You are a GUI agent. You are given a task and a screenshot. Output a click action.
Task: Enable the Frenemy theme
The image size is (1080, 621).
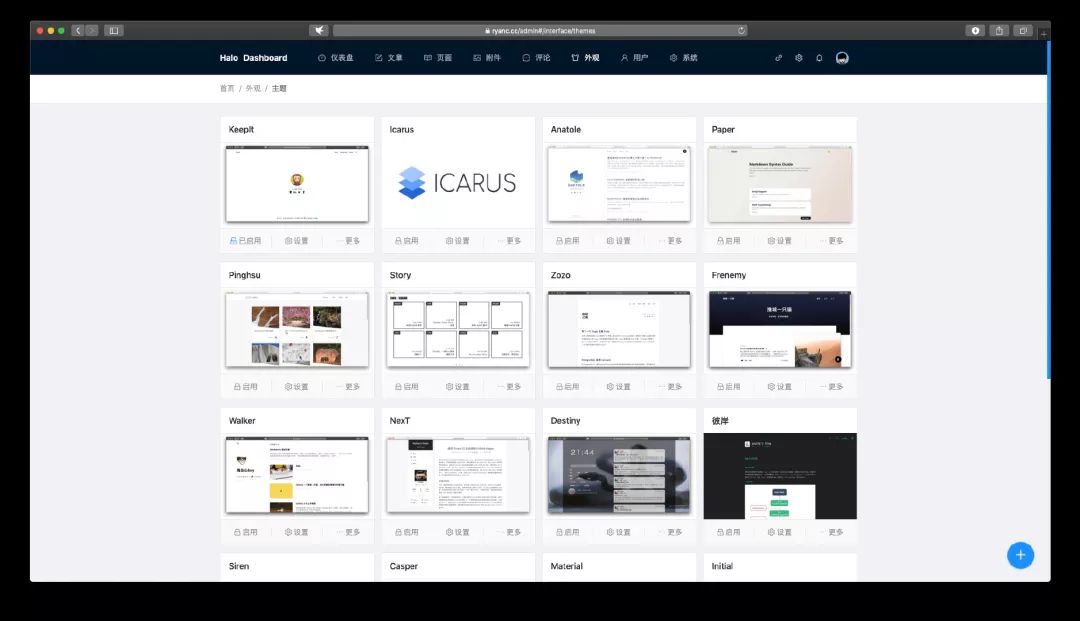point(729,387)
